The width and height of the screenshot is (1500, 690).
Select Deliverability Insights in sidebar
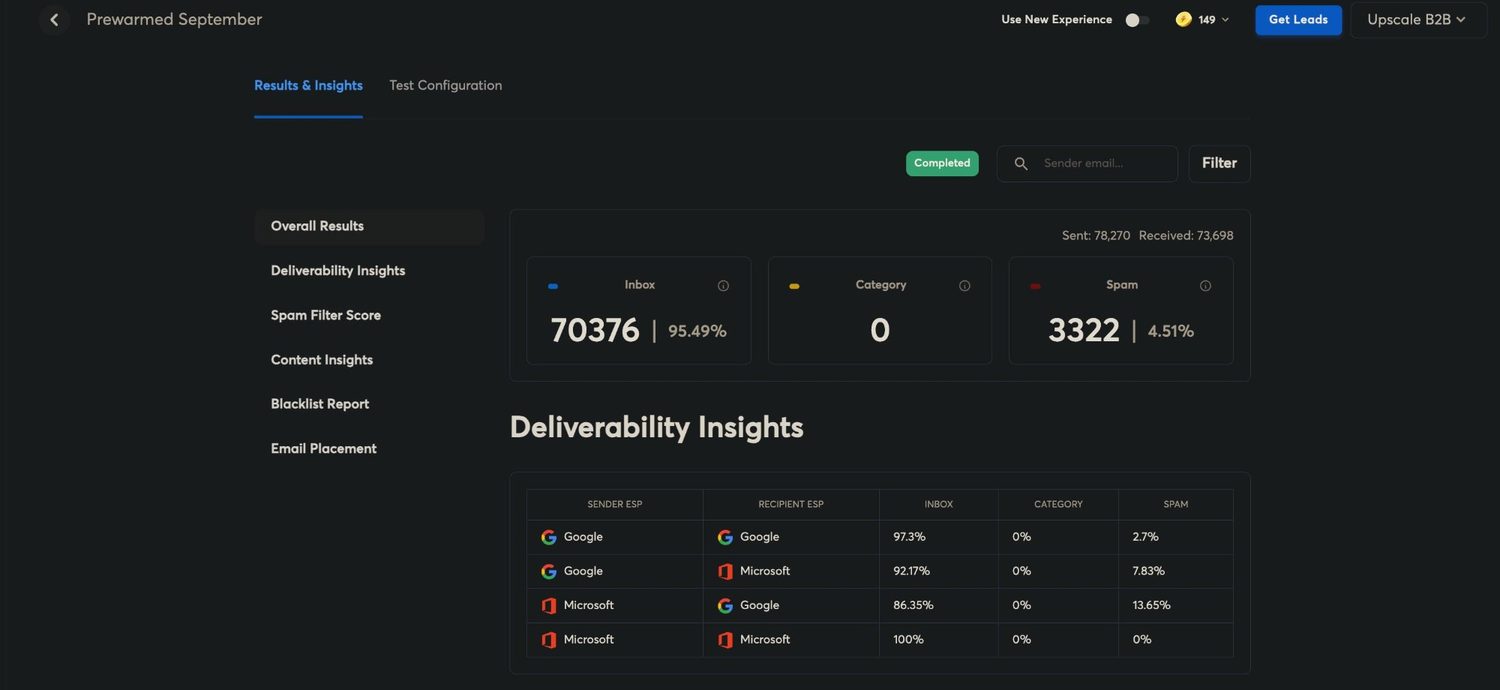coord(338,271)
